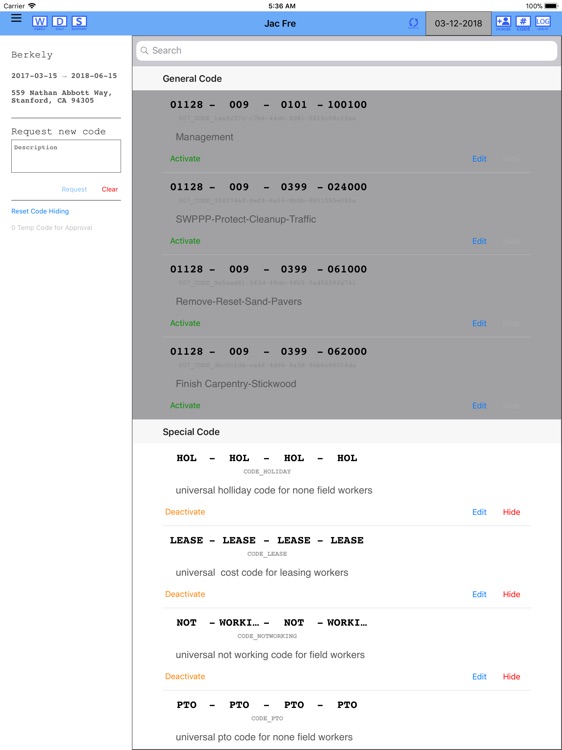Open the # CODE icon
562x750 pixels.
coord(523,22)
